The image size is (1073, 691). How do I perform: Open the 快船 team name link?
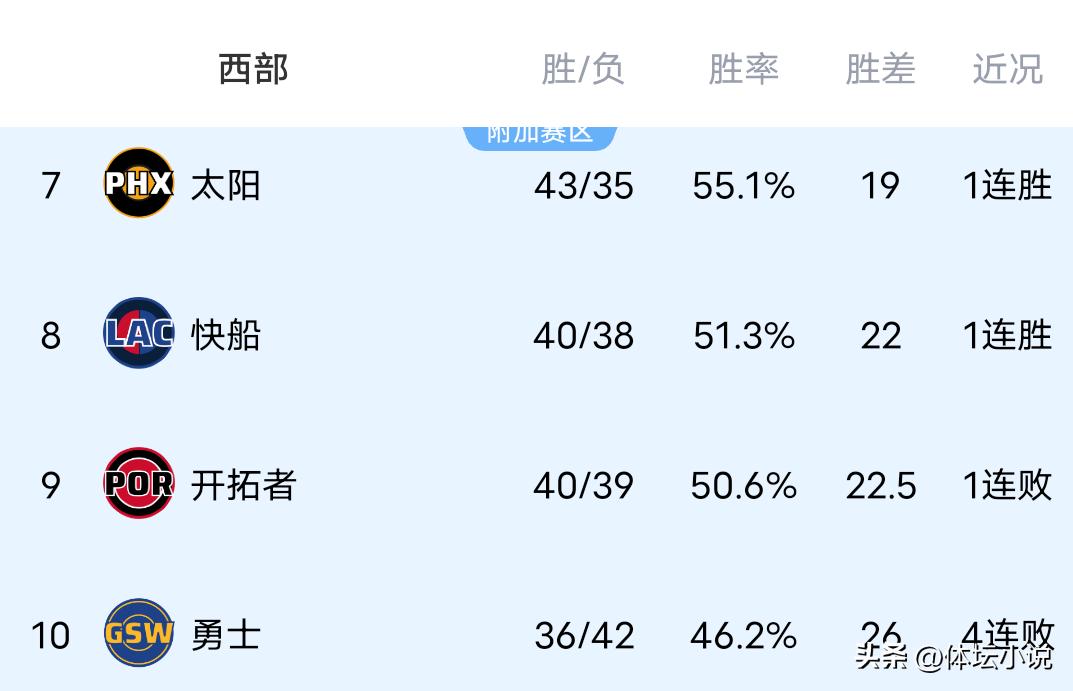[226, 335]
